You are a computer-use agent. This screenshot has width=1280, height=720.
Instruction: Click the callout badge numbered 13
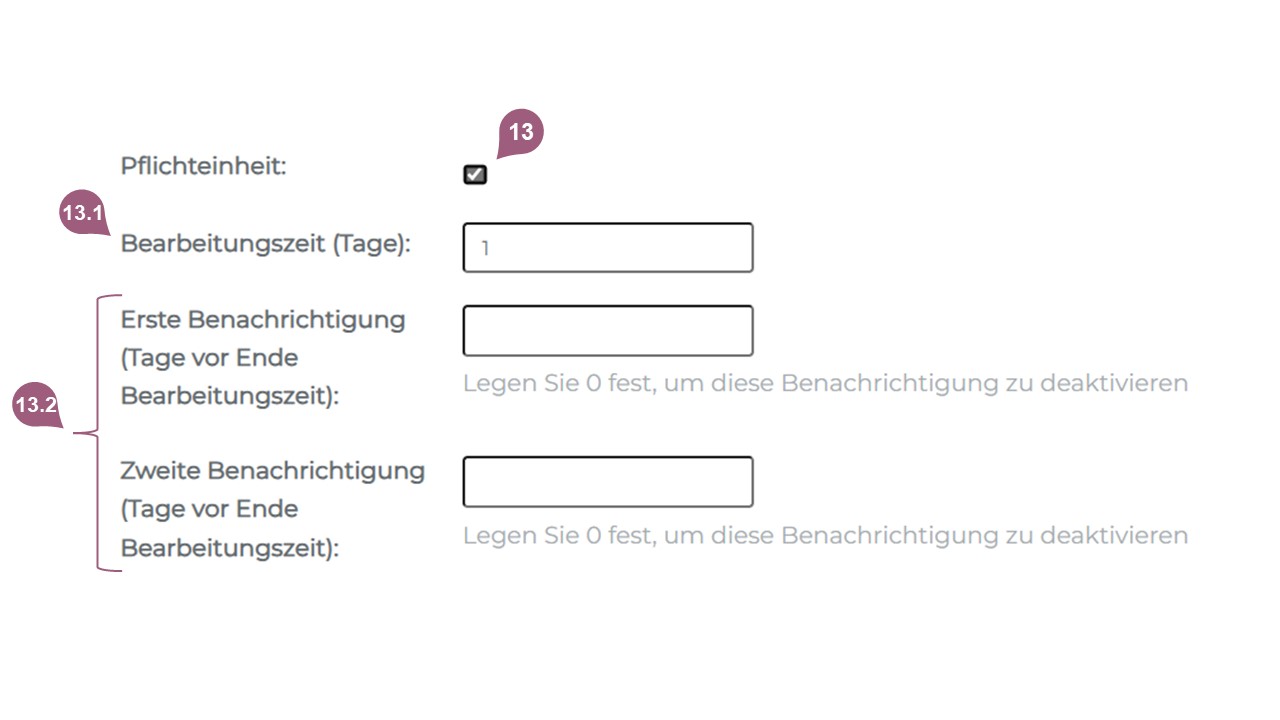tap(520, 133)
